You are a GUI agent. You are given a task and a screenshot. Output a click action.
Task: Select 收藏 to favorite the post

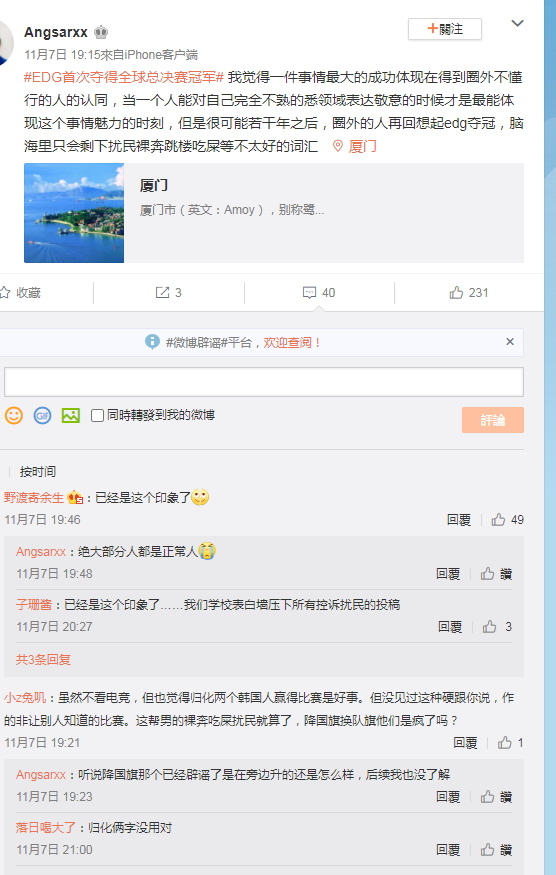(x=20, y=292)
